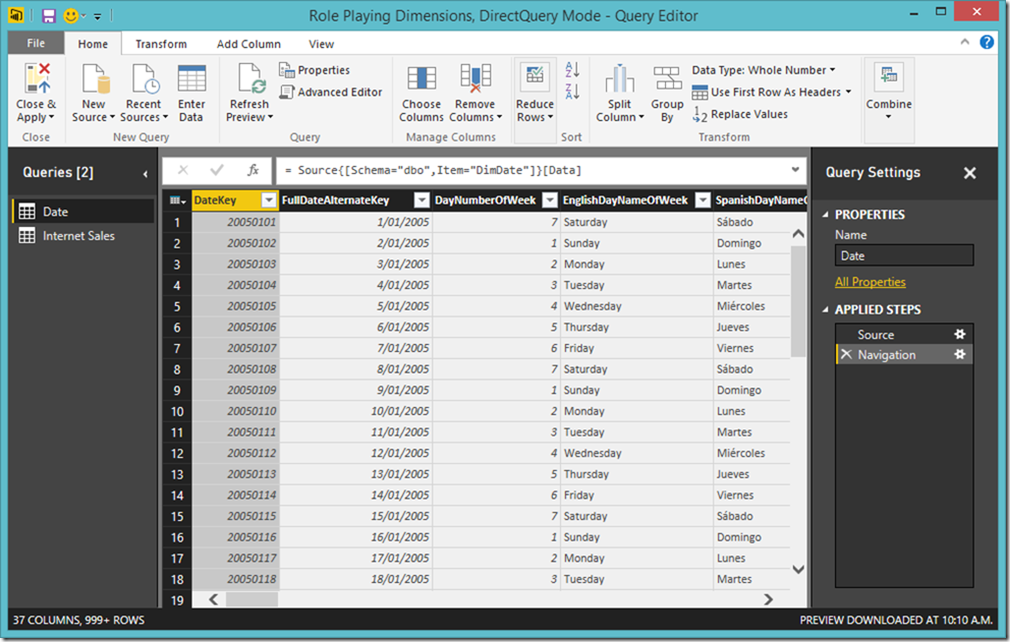Click the horizontal scrollbar thumb
This screenshot has width=1010, height=642.
click(251, 600)
